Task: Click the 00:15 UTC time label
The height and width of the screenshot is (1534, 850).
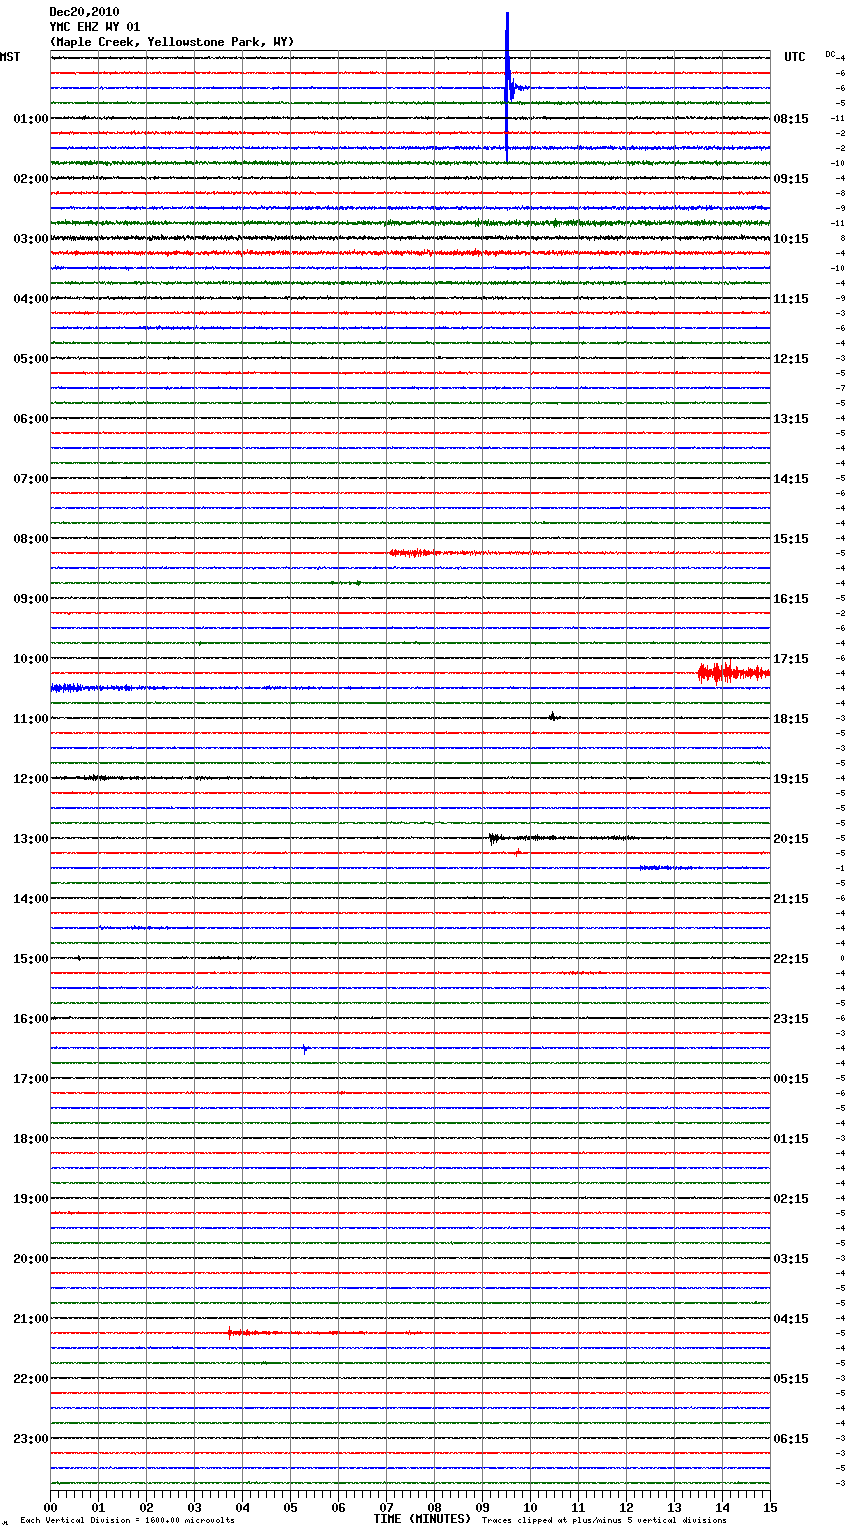Action: click(x=791, y=1079)
